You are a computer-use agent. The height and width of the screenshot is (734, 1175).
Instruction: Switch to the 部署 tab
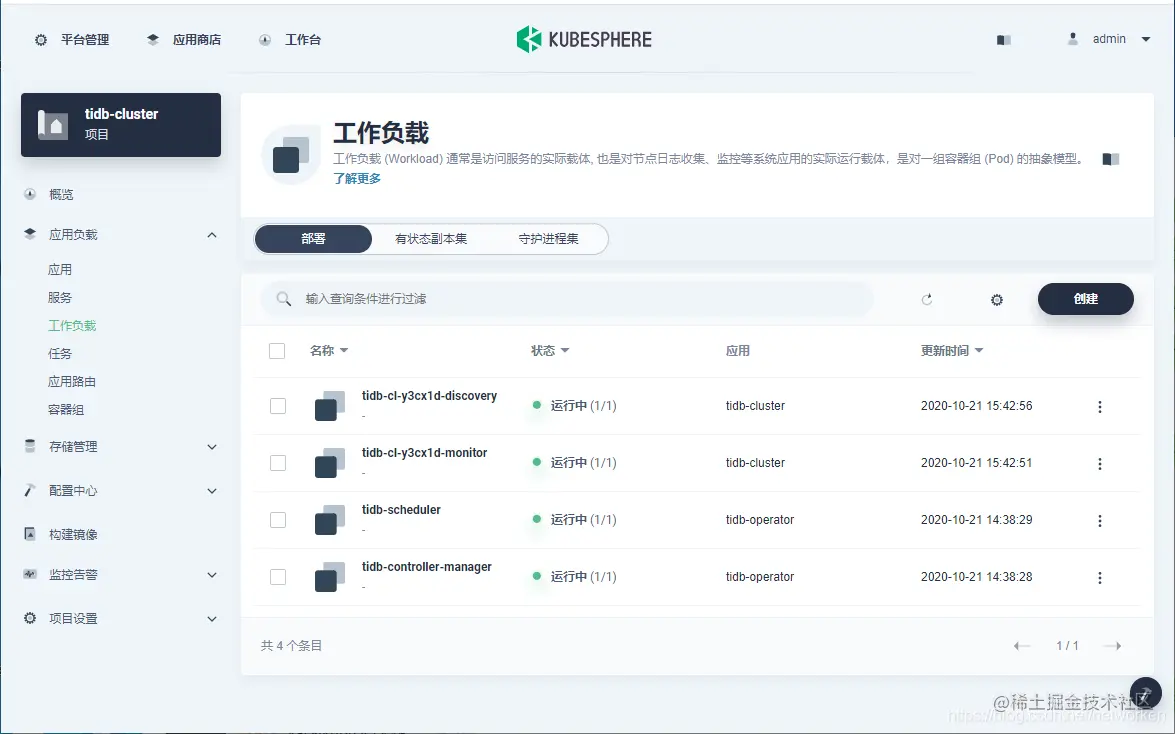pyautogui.click(x=313, y=238)
